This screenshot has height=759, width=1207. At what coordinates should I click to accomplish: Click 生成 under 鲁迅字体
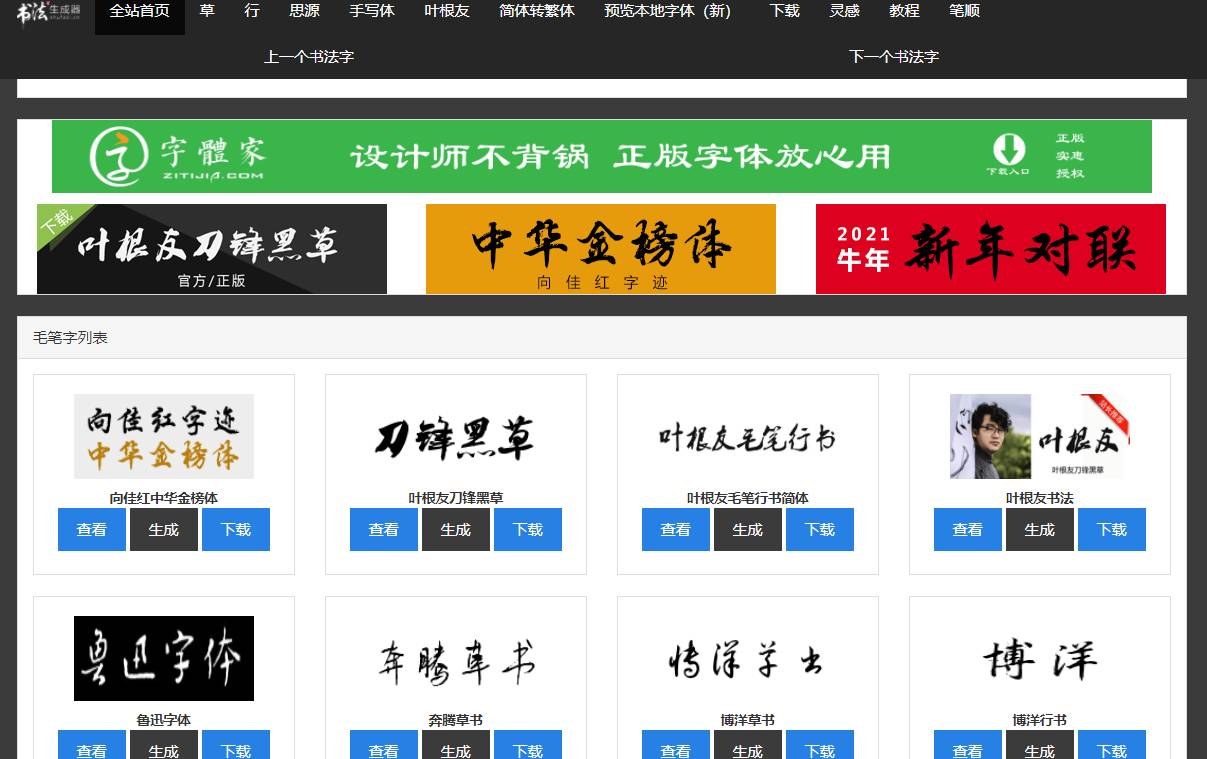(164, 745)
